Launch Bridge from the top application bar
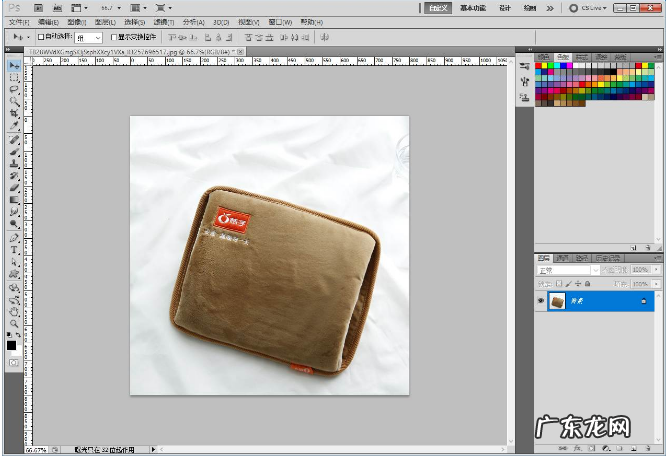The image size is (669, 456). 37,7
